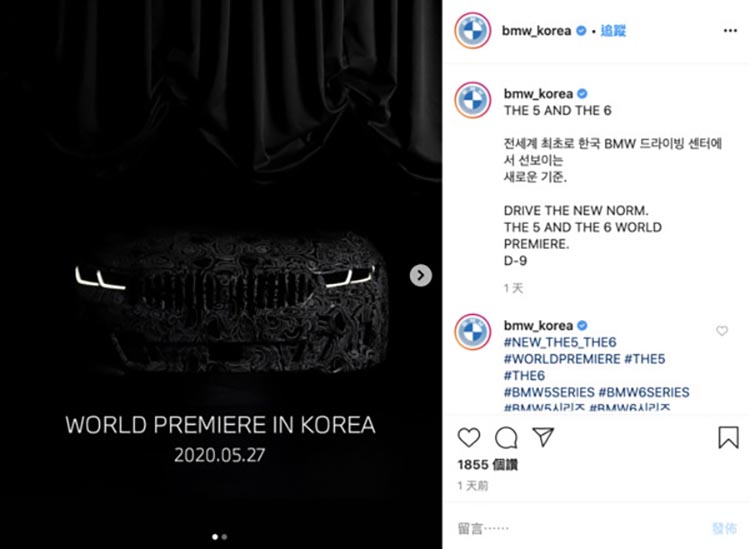Share the post via paper plane icon
Image resolution: width=750 pixels, height=549 pixels.
[543, 437]
